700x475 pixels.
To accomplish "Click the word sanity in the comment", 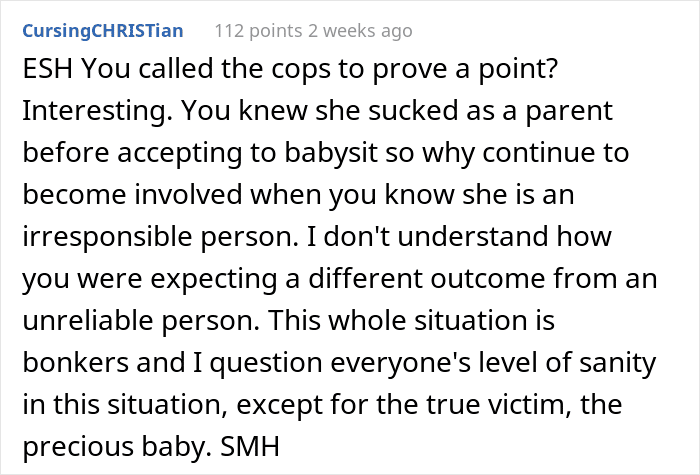I will coord(617,362).
